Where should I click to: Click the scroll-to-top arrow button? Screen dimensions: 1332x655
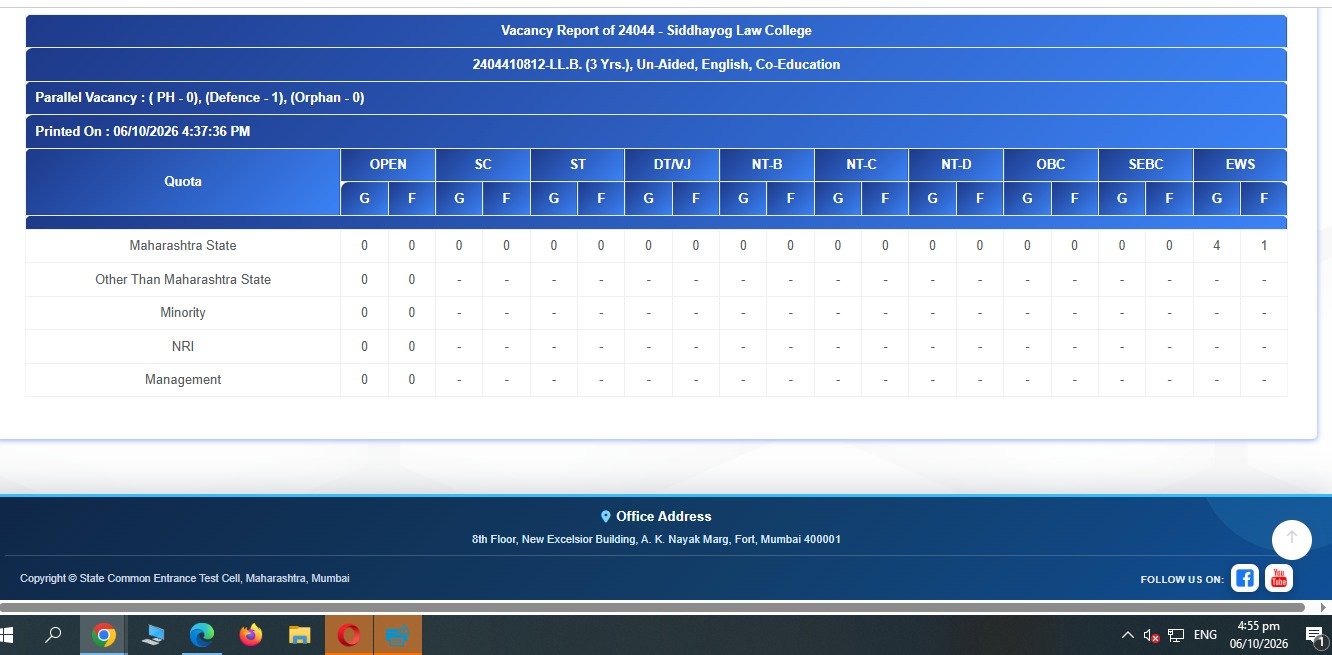[1291, 539]
